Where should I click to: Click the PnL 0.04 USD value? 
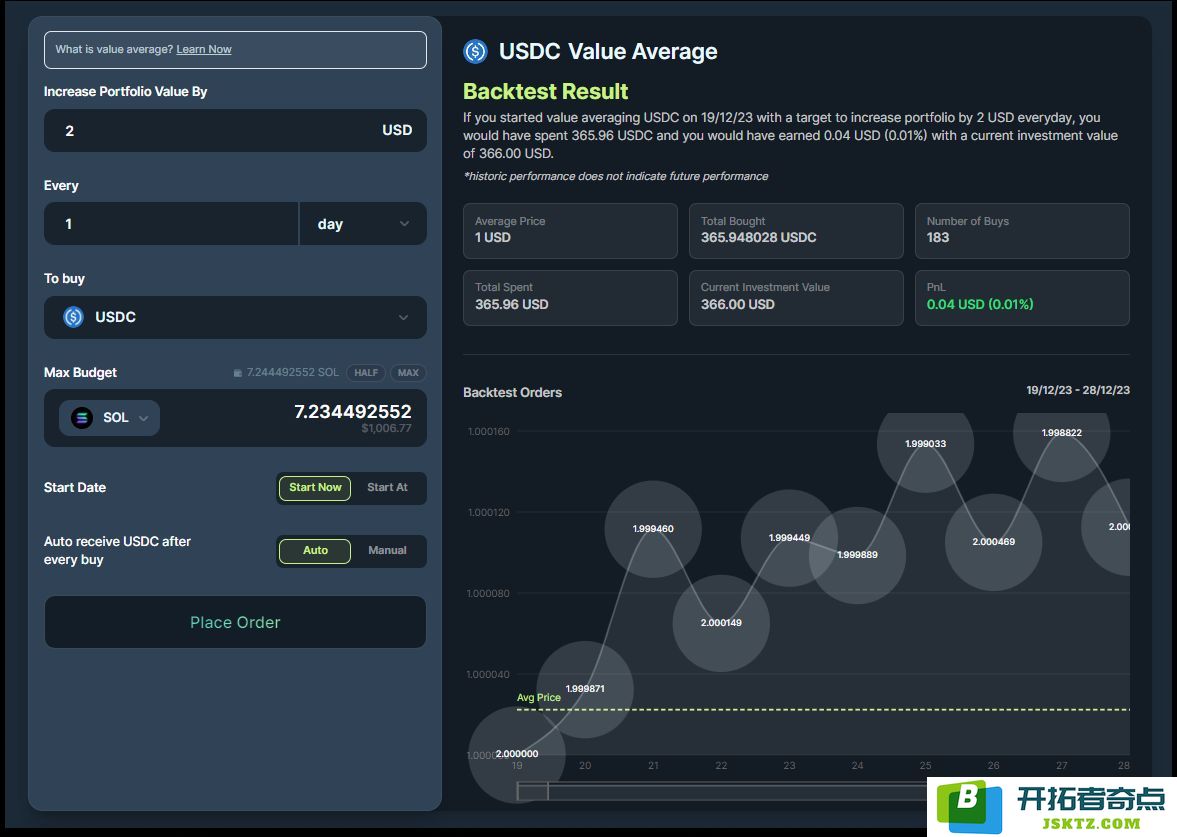click(980, 304)
